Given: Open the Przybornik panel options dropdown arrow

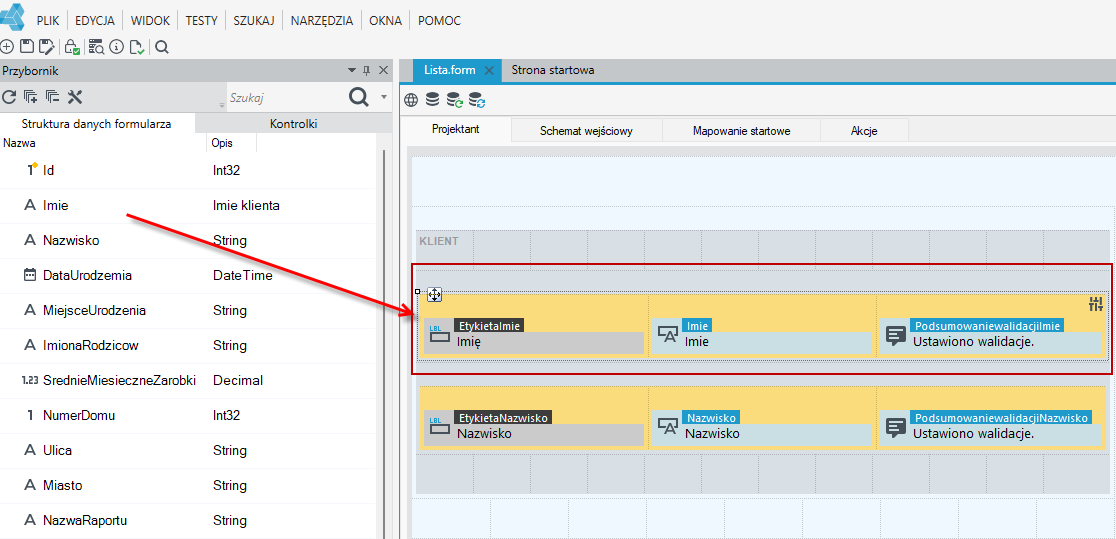Looking at the screenshot, I should (x=352, y=70).
